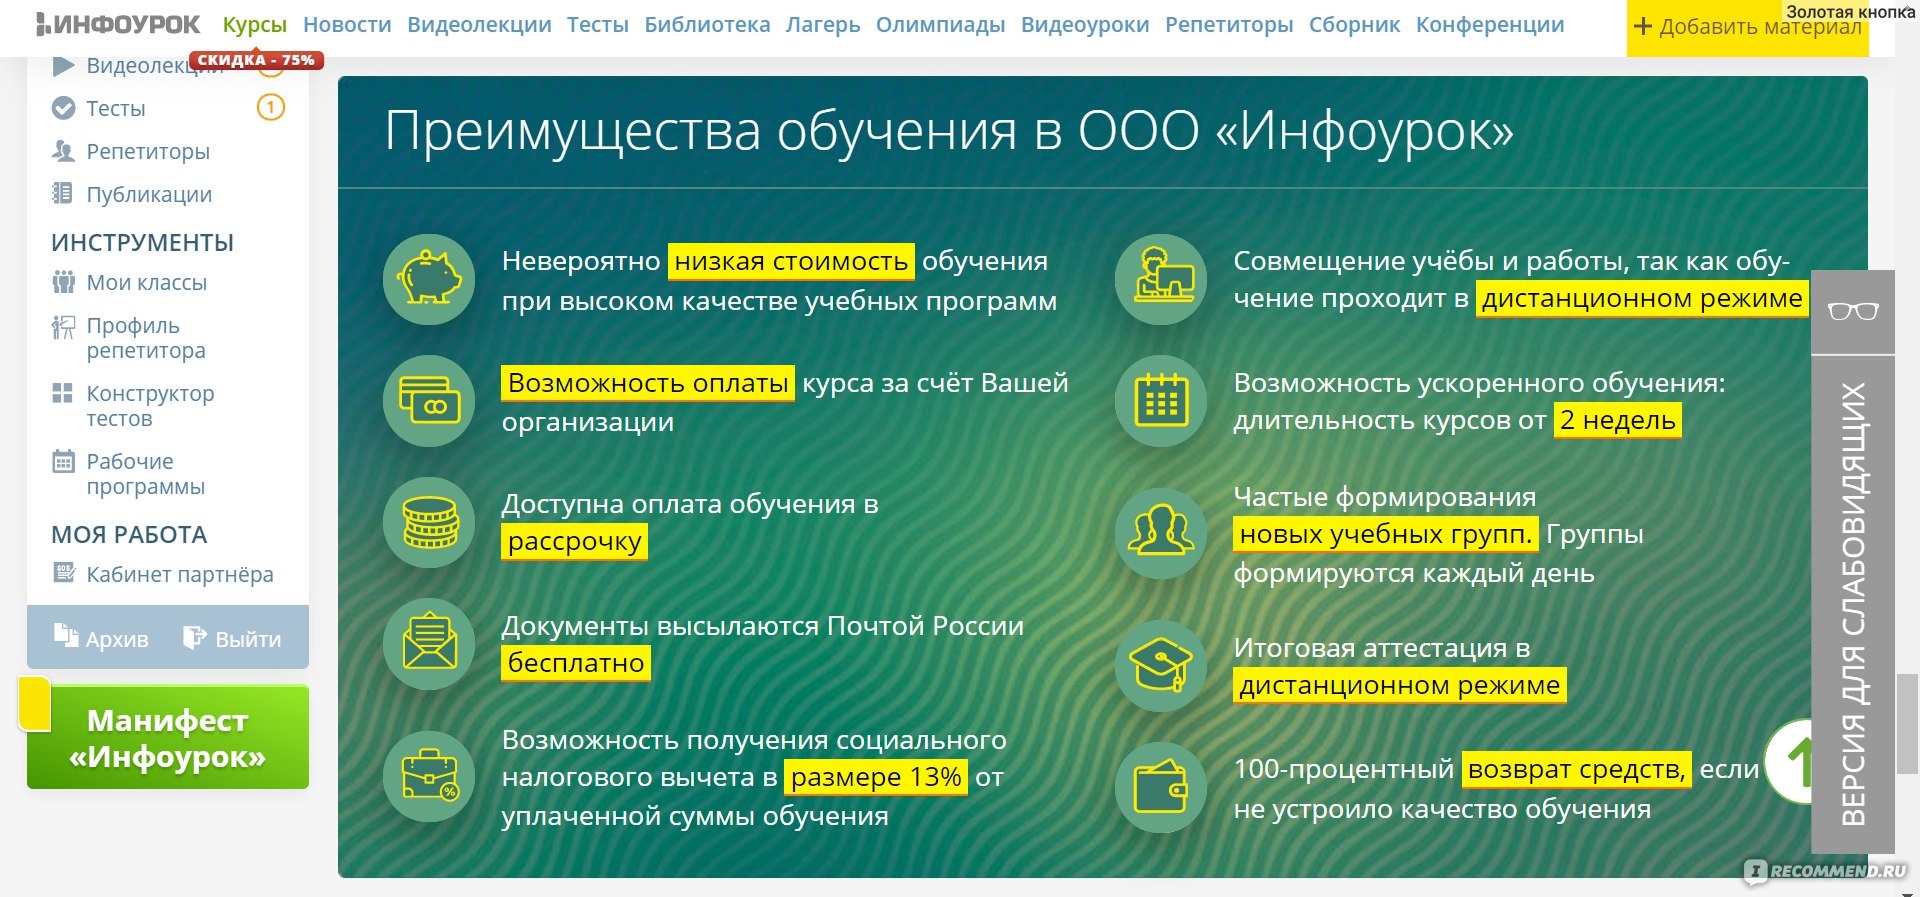Click the Рабочие программы calendar icon
This screenshot has height=897, width=1920.
coord(63,461)
